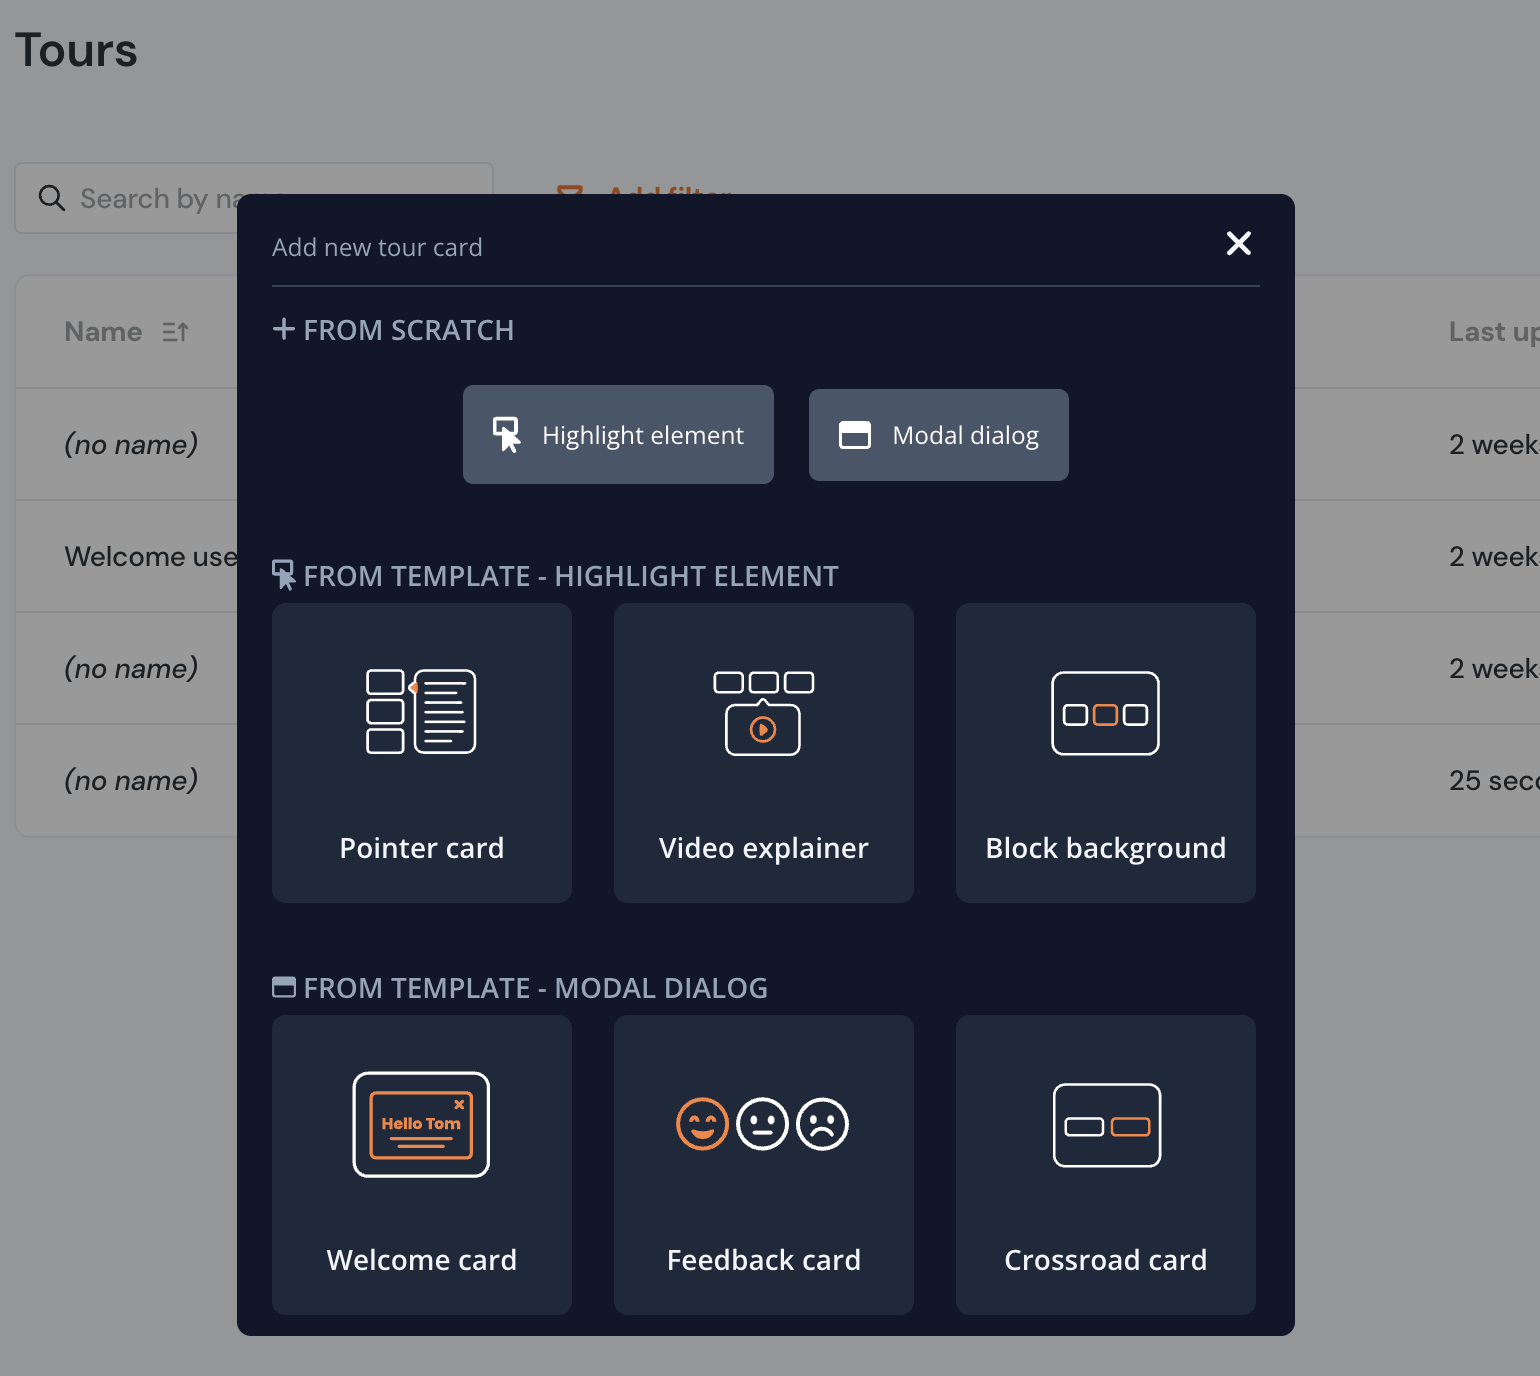Click the Pointer card template icon
Viewport: 1540px width, 1376px height.
coord(421,711)
